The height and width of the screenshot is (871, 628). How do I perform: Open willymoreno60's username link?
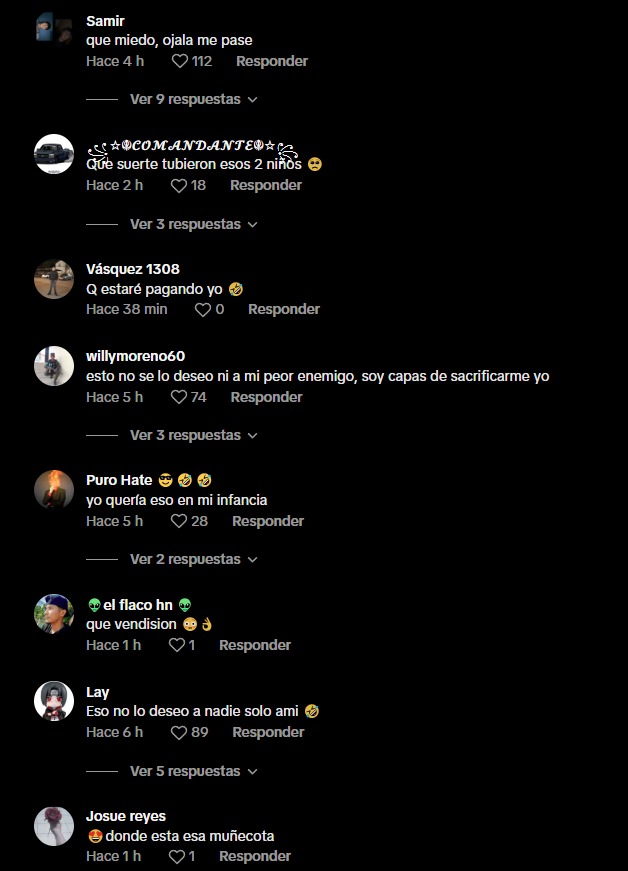(135, 356)
